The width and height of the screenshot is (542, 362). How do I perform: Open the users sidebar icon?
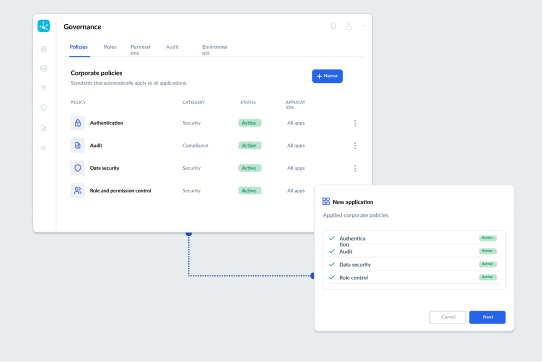click(x=44, y=88)
